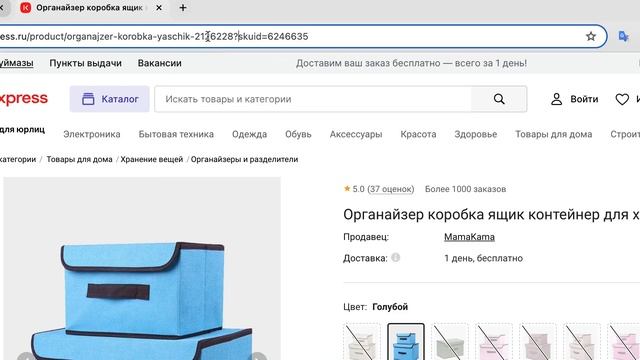Click the Более 1000 заказов text

pos(465,189)
